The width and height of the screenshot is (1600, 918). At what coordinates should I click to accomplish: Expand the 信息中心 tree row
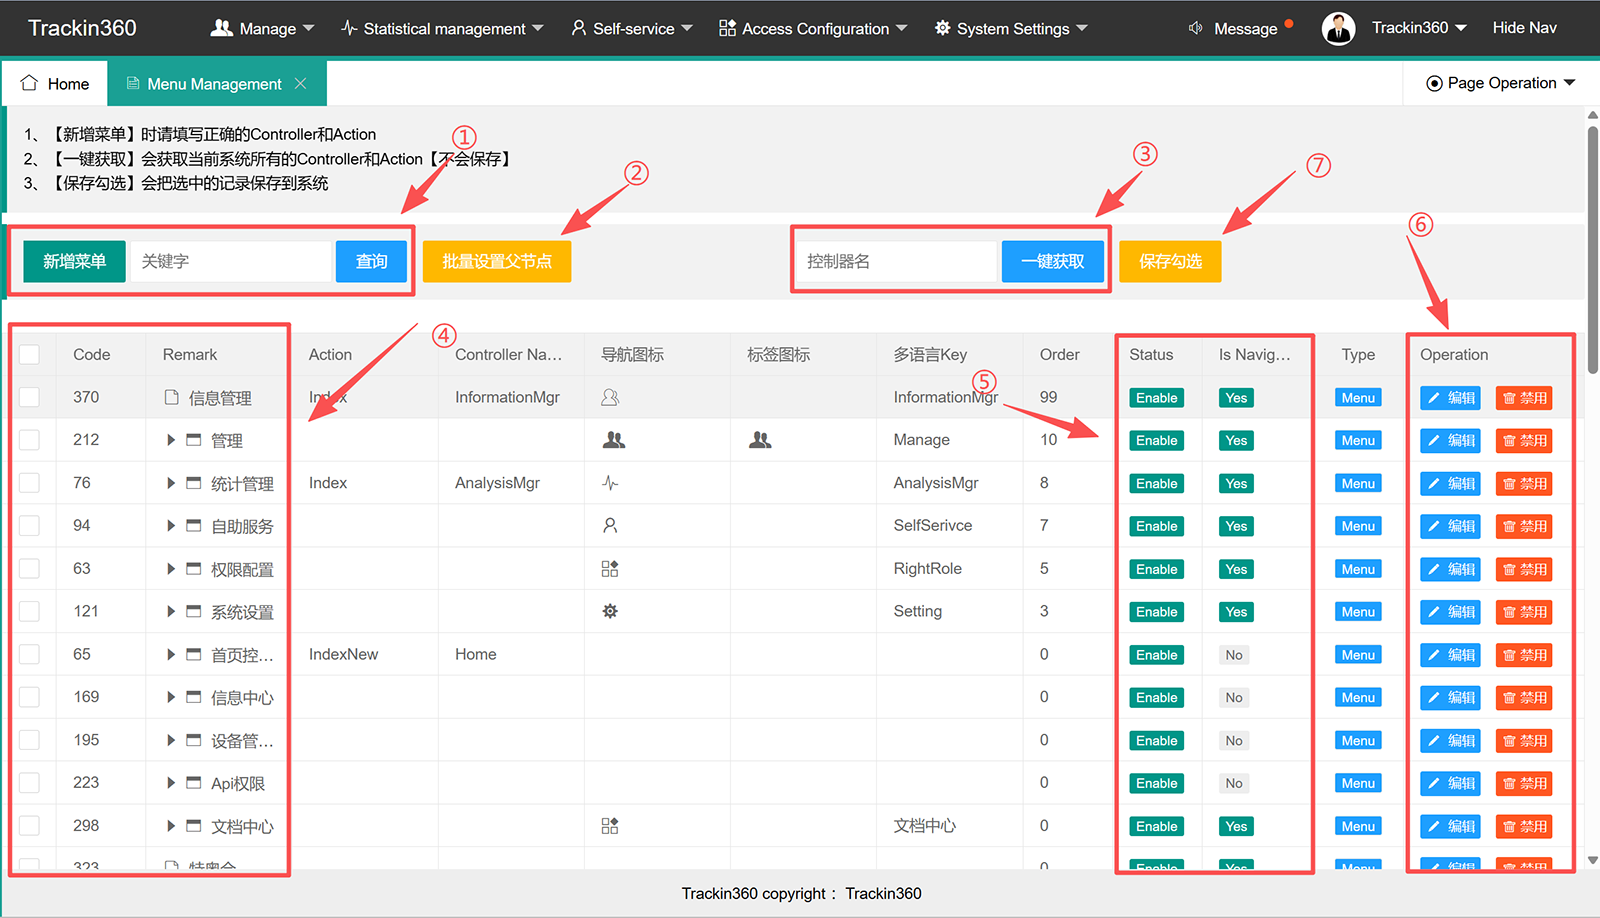point(171,697)
